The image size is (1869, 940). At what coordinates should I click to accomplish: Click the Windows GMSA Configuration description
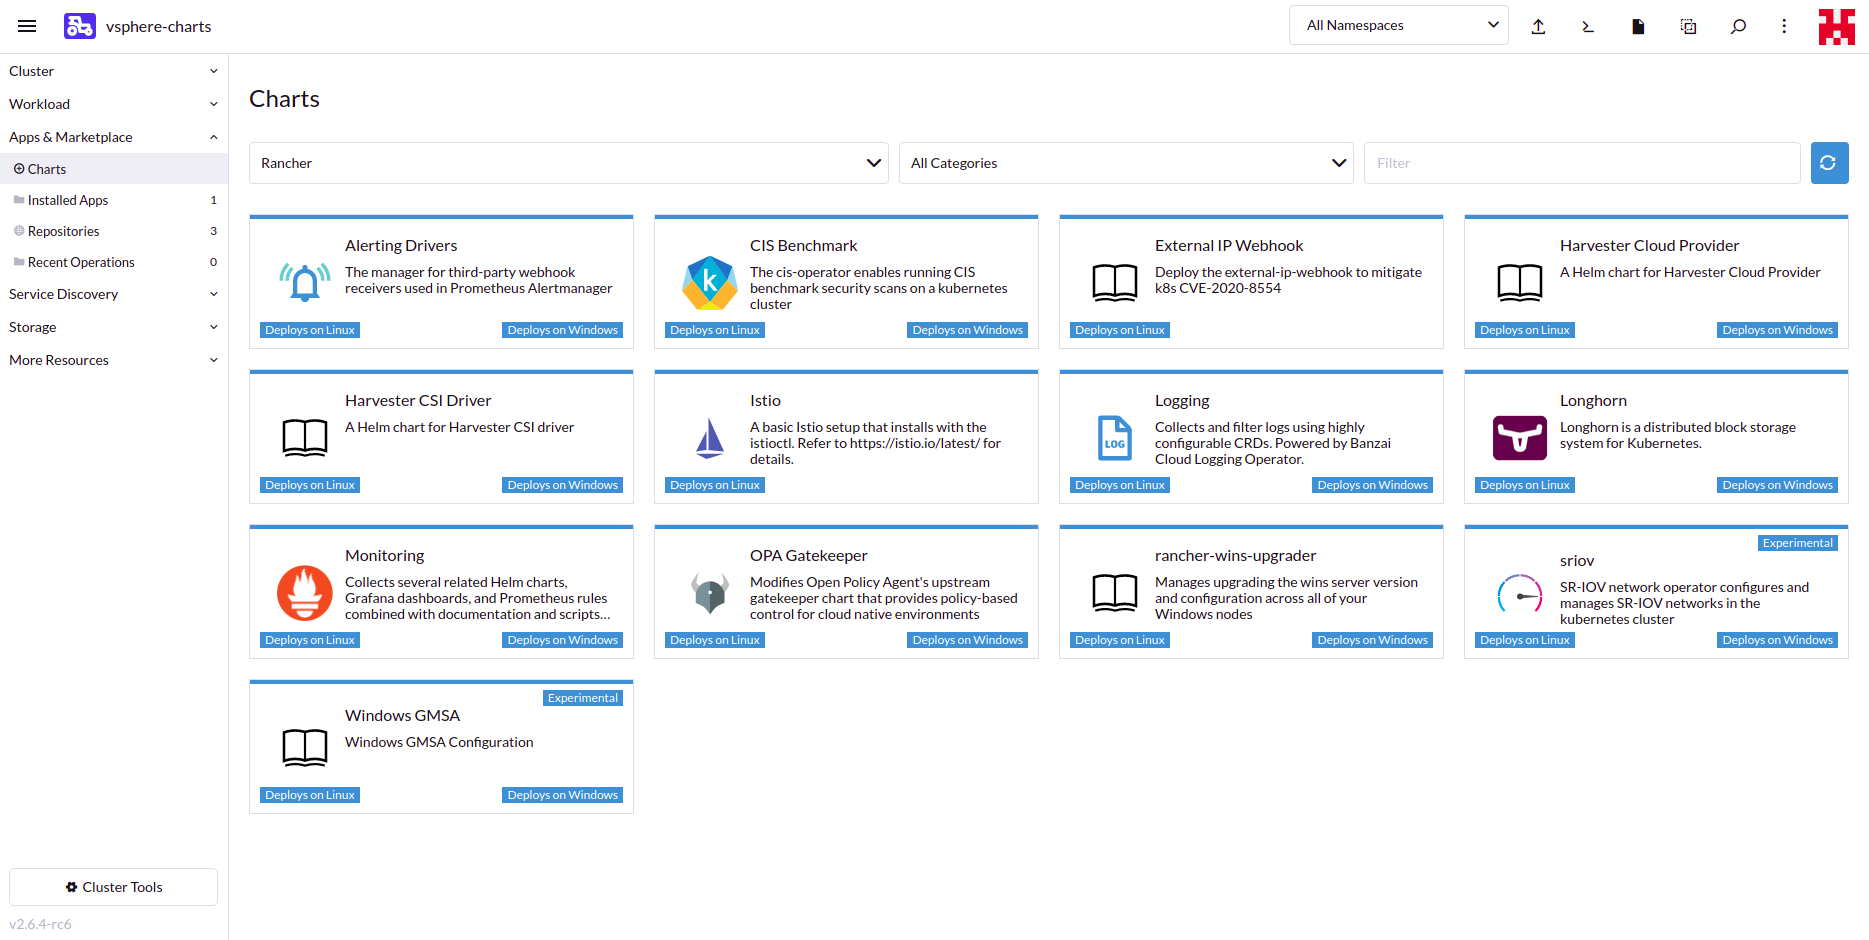(x=439, y=742)
